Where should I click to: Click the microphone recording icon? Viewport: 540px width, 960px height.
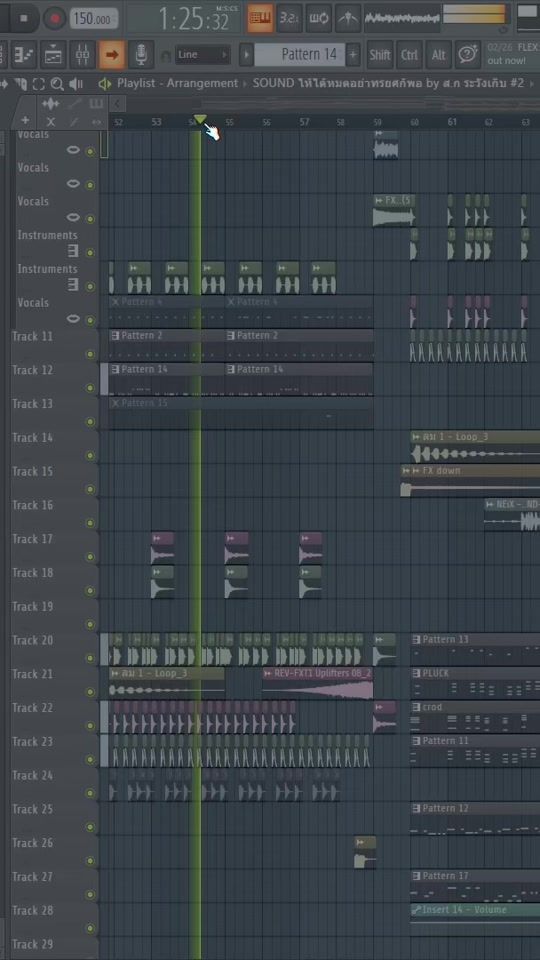click(x=141, y=55)
